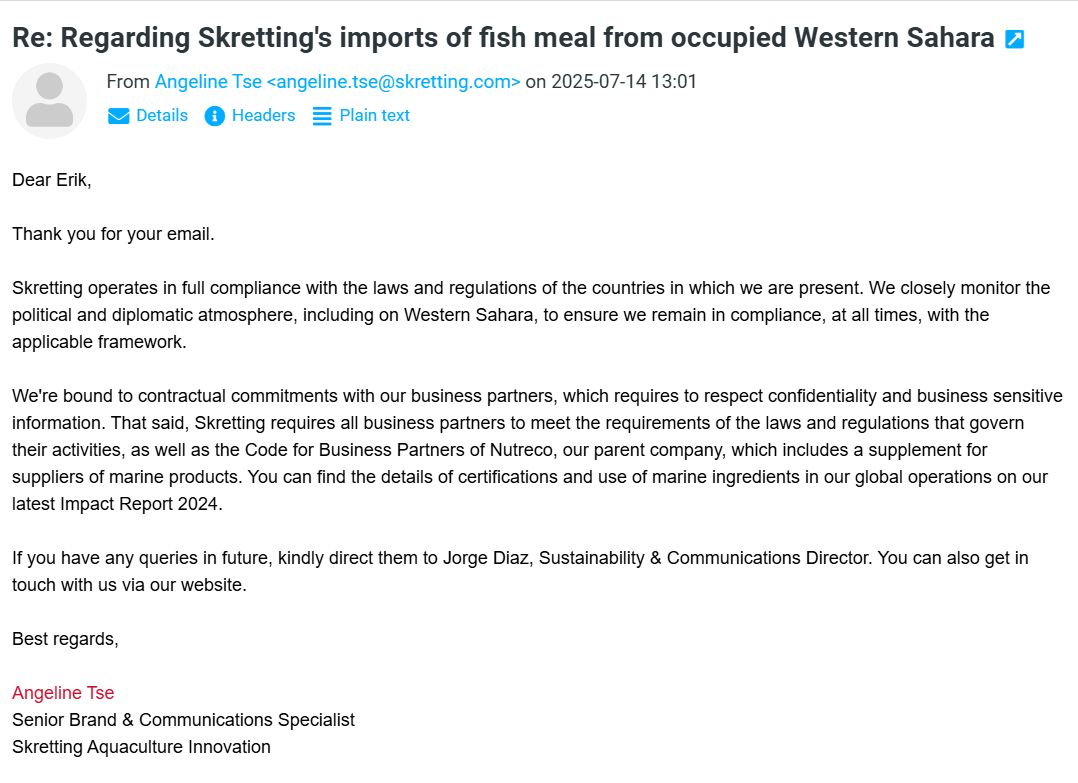Screen dimensions: 1078x783
Task: Click the "Best regards," closing line
Action: (65, 639)
